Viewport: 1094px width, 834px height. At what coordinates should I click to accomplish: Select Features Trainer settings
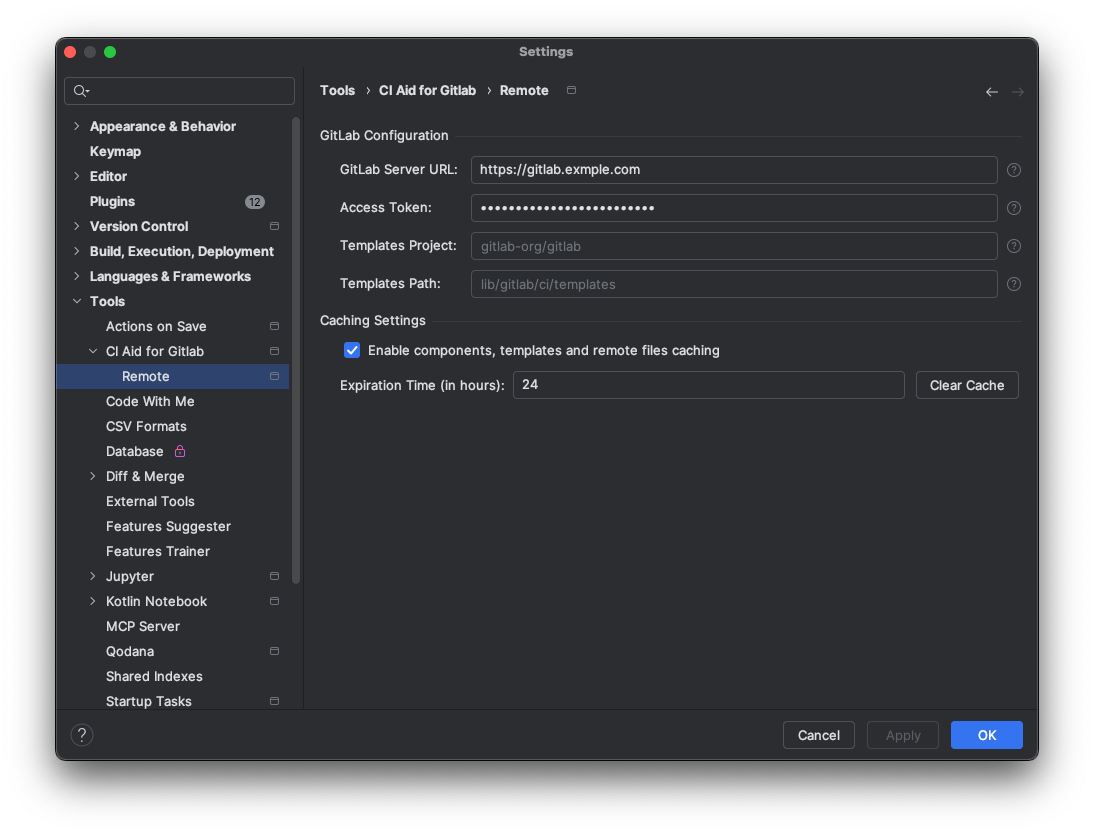coord(158,551)
